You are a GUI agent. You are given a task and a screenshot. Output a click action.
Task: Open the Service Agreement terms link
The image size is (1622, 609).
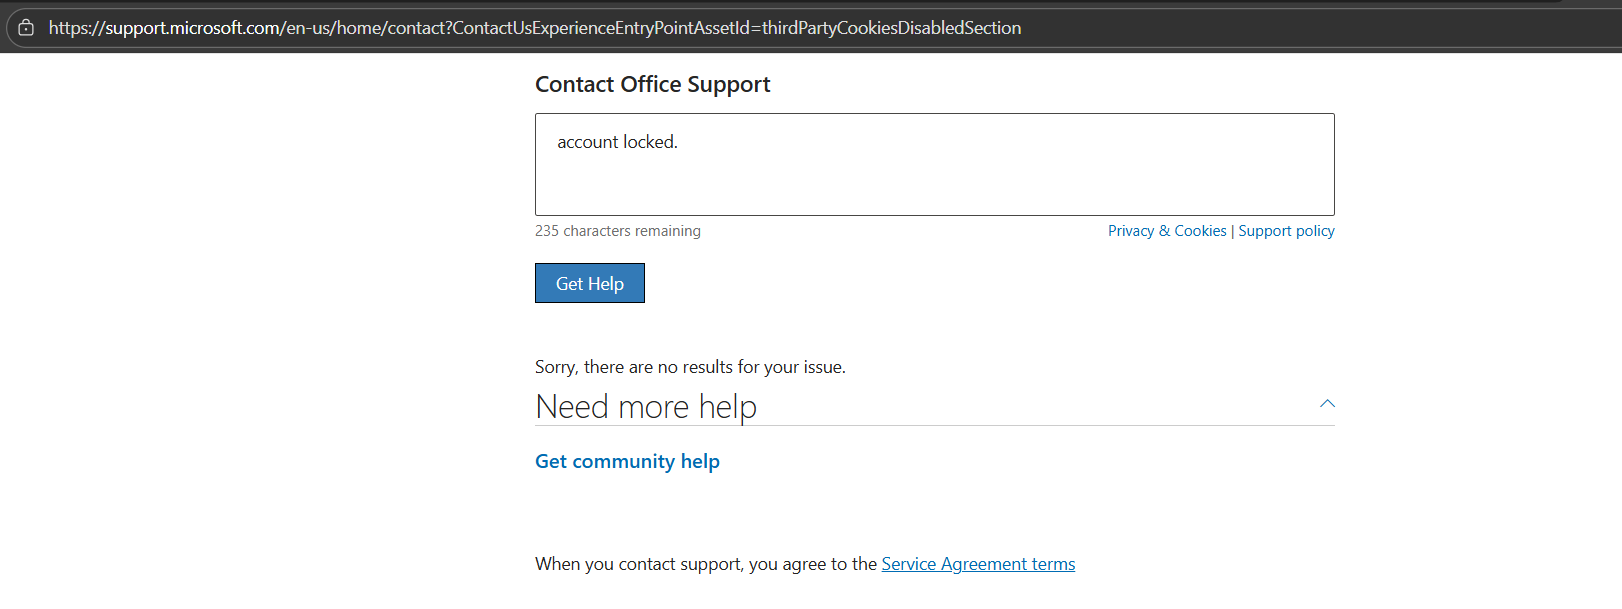pos(978,564)
